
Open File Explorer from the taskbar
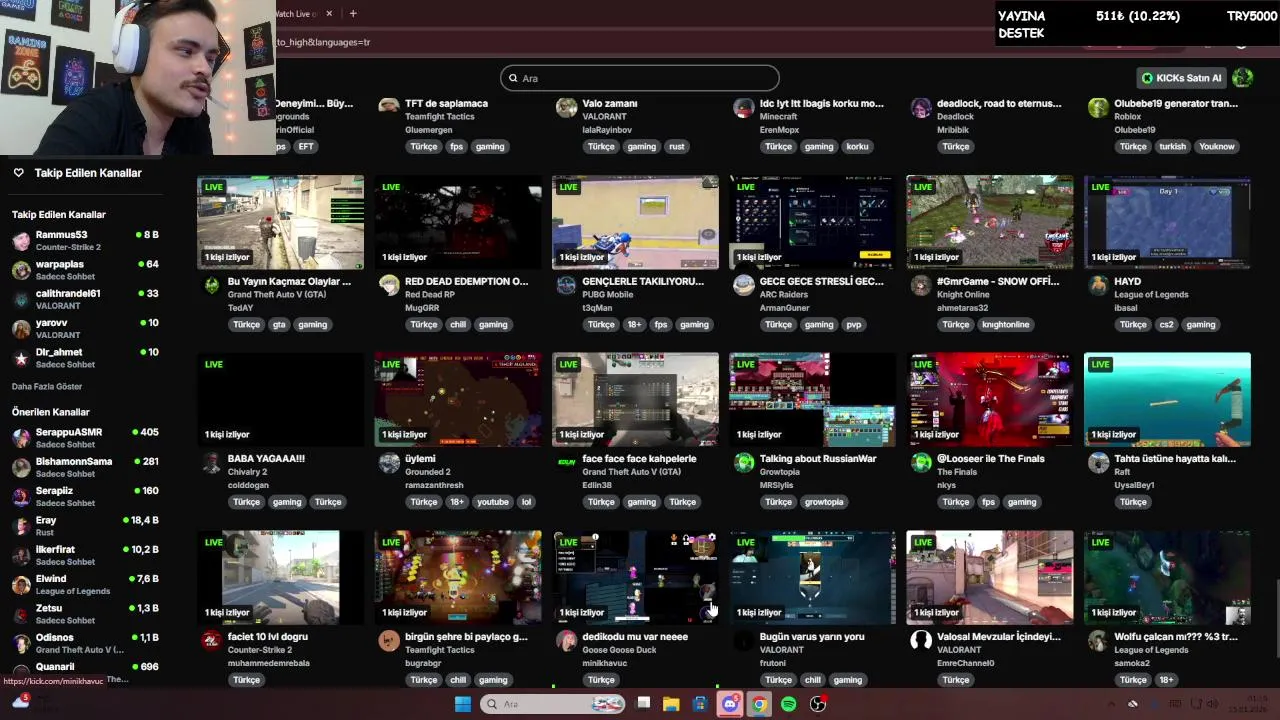(671, 704)
